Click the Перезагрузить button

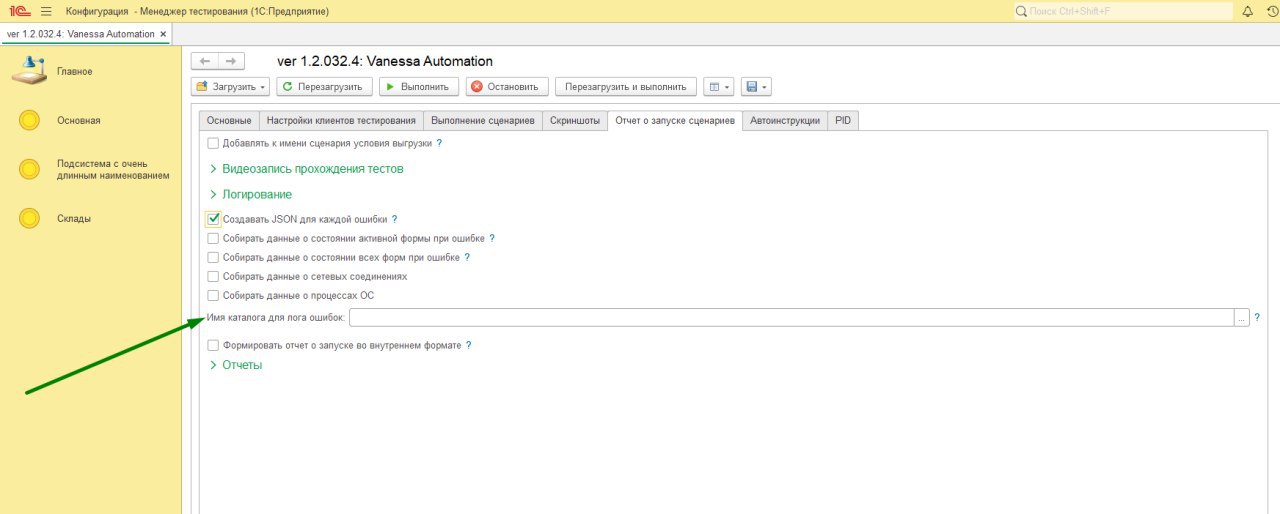(324, 87)
